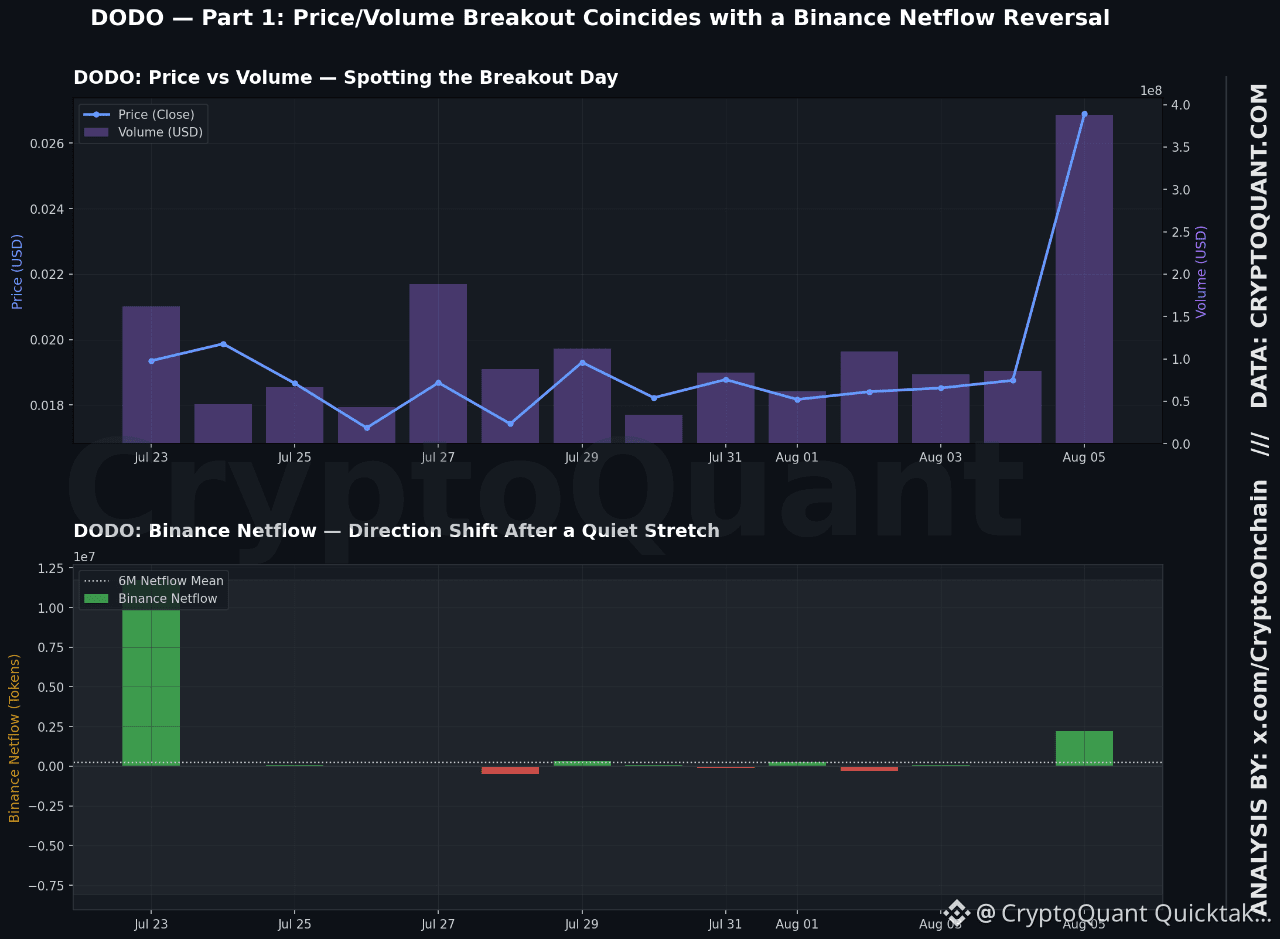Viewport: 1280px width, 939px height.
Task: Click the −0.75 netflow axis label
Action: coord(46,886)
